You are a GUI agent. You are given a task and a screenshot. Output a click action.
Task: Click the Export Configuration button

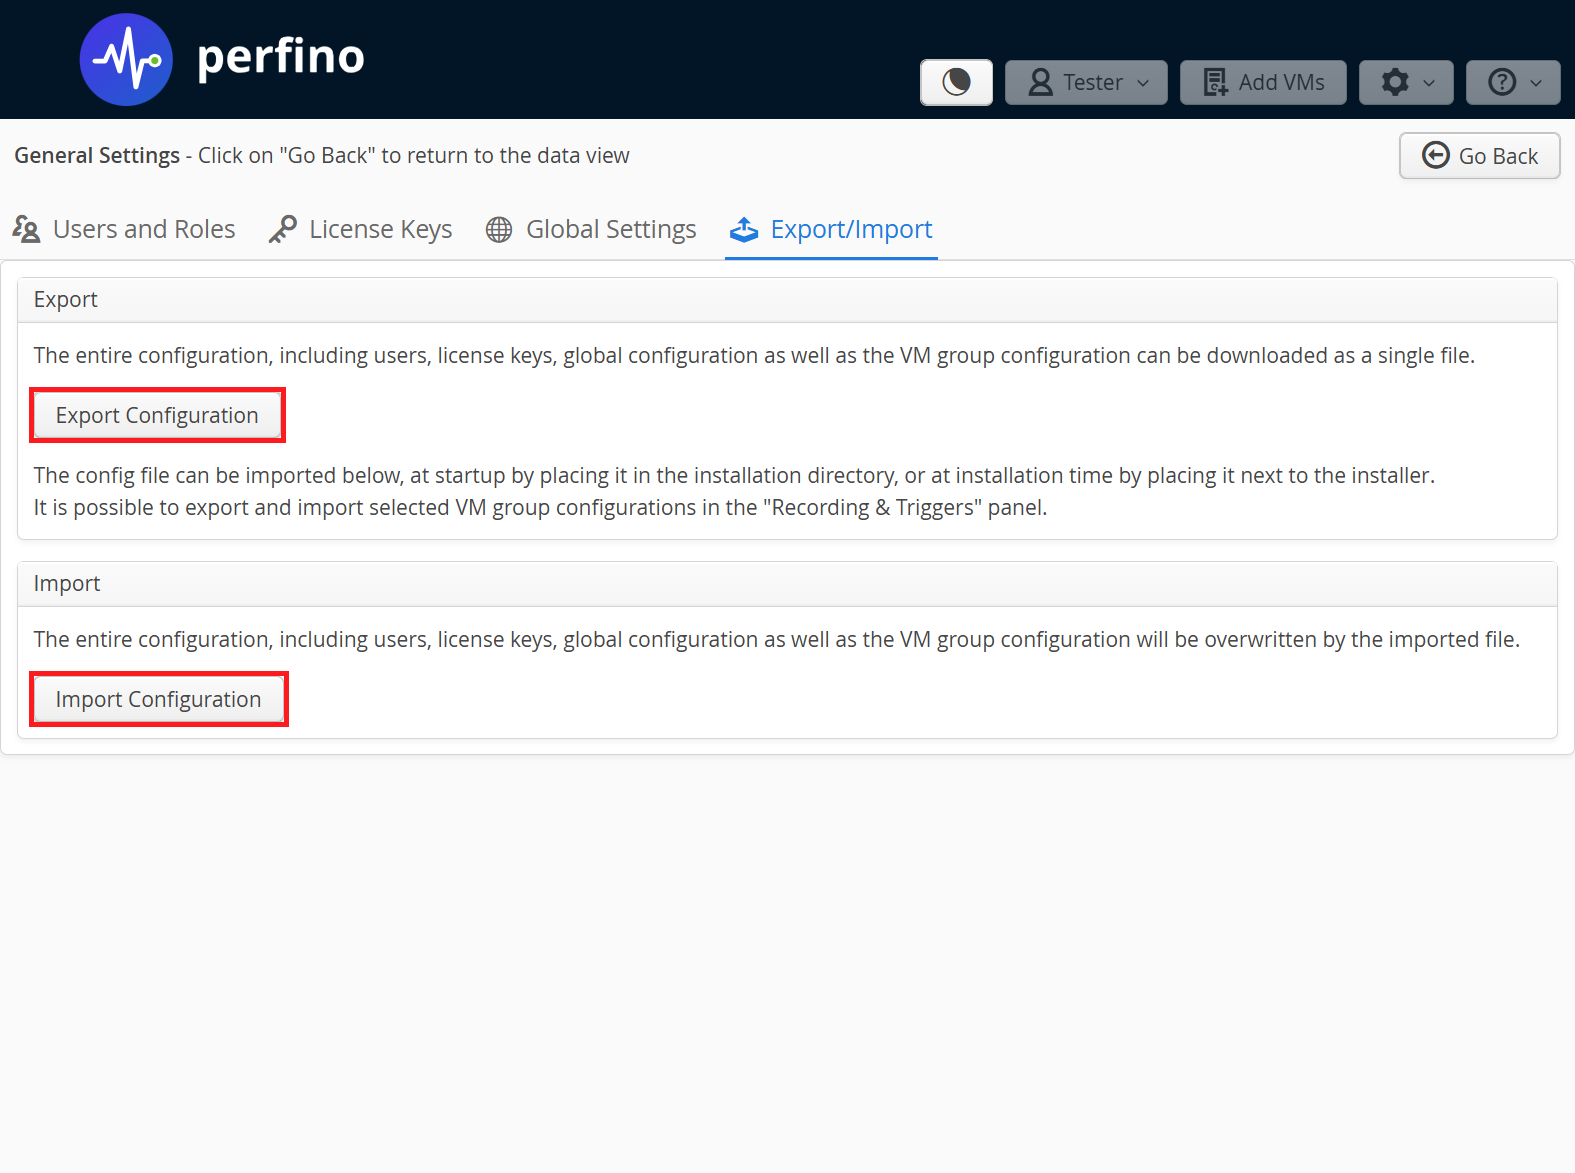(x=157, y=415)
